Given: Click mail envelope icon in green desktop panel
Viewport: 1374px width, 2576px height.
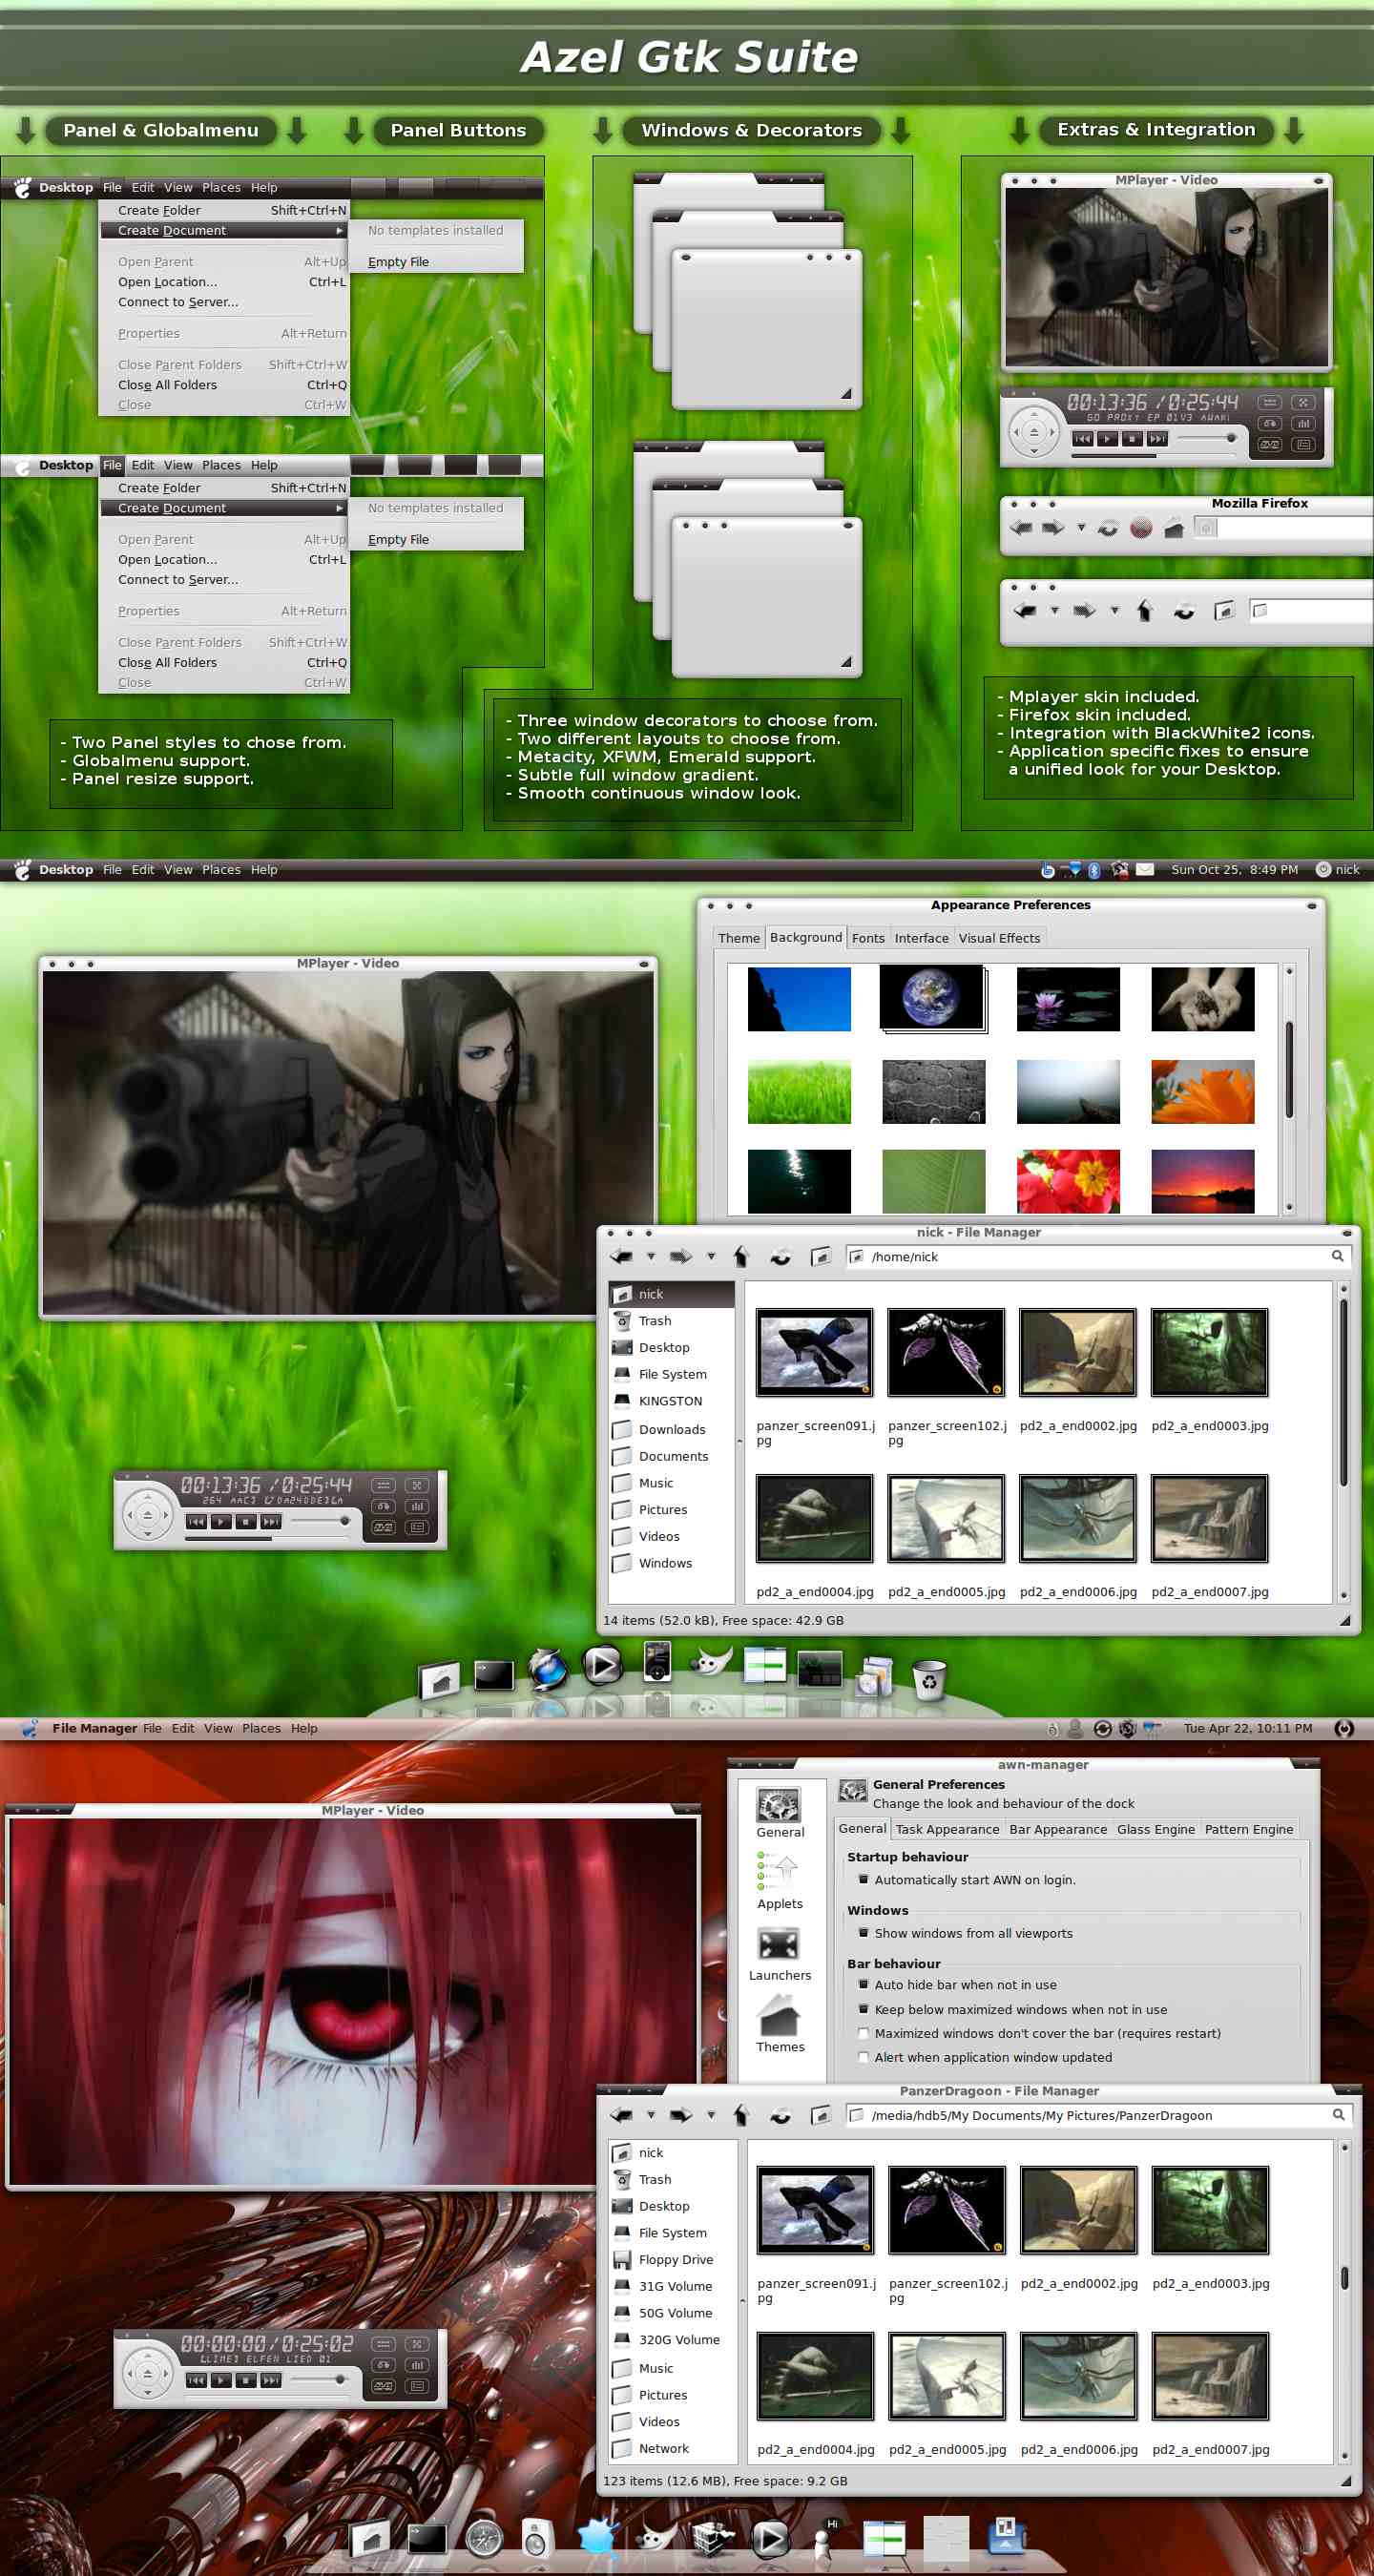Looking at the screenshot, I should click(x=1145, y=869).
